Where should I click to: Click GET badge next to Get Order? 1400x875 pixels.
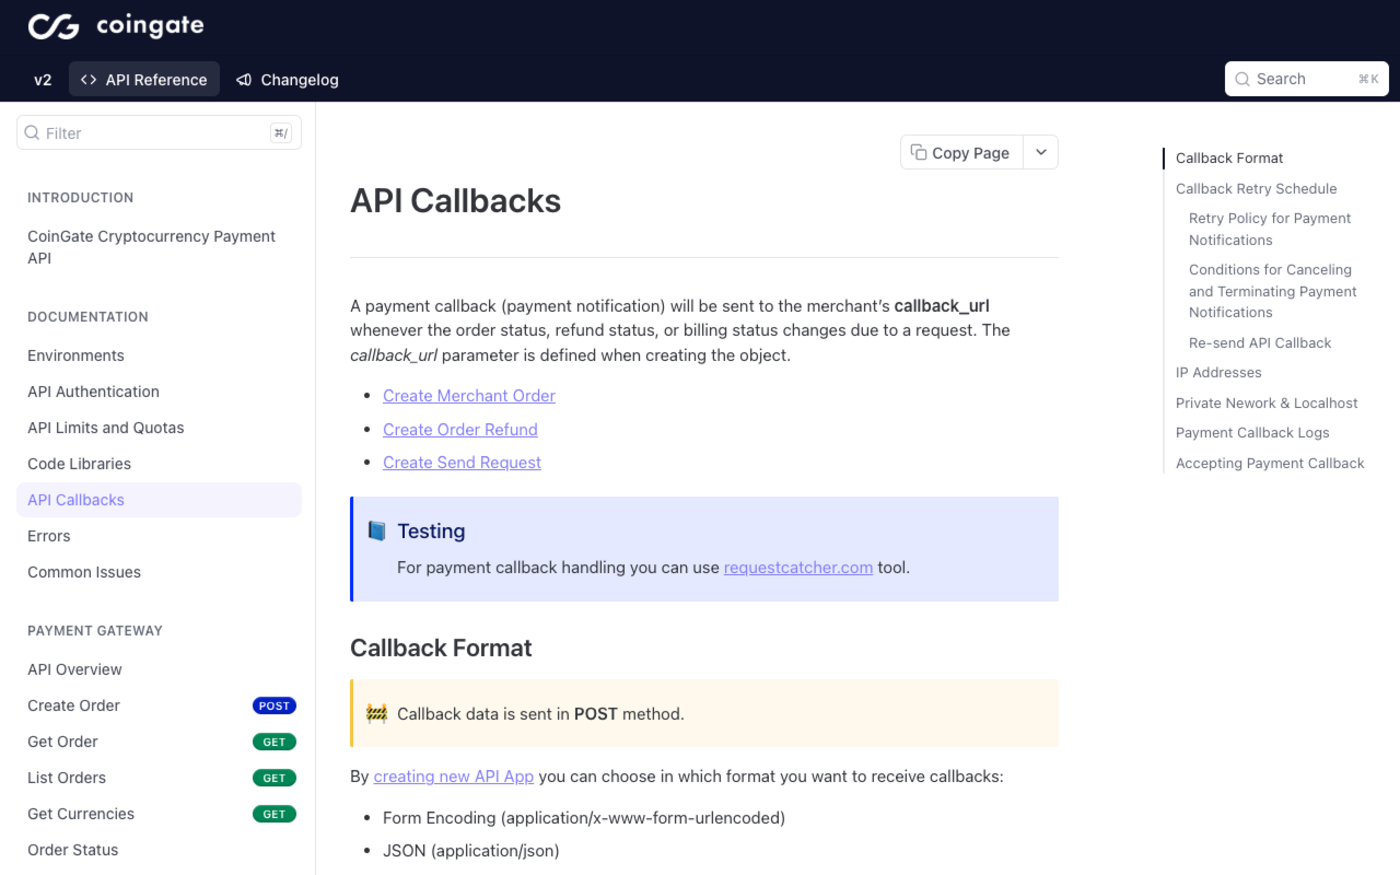(x=274, y=742)
